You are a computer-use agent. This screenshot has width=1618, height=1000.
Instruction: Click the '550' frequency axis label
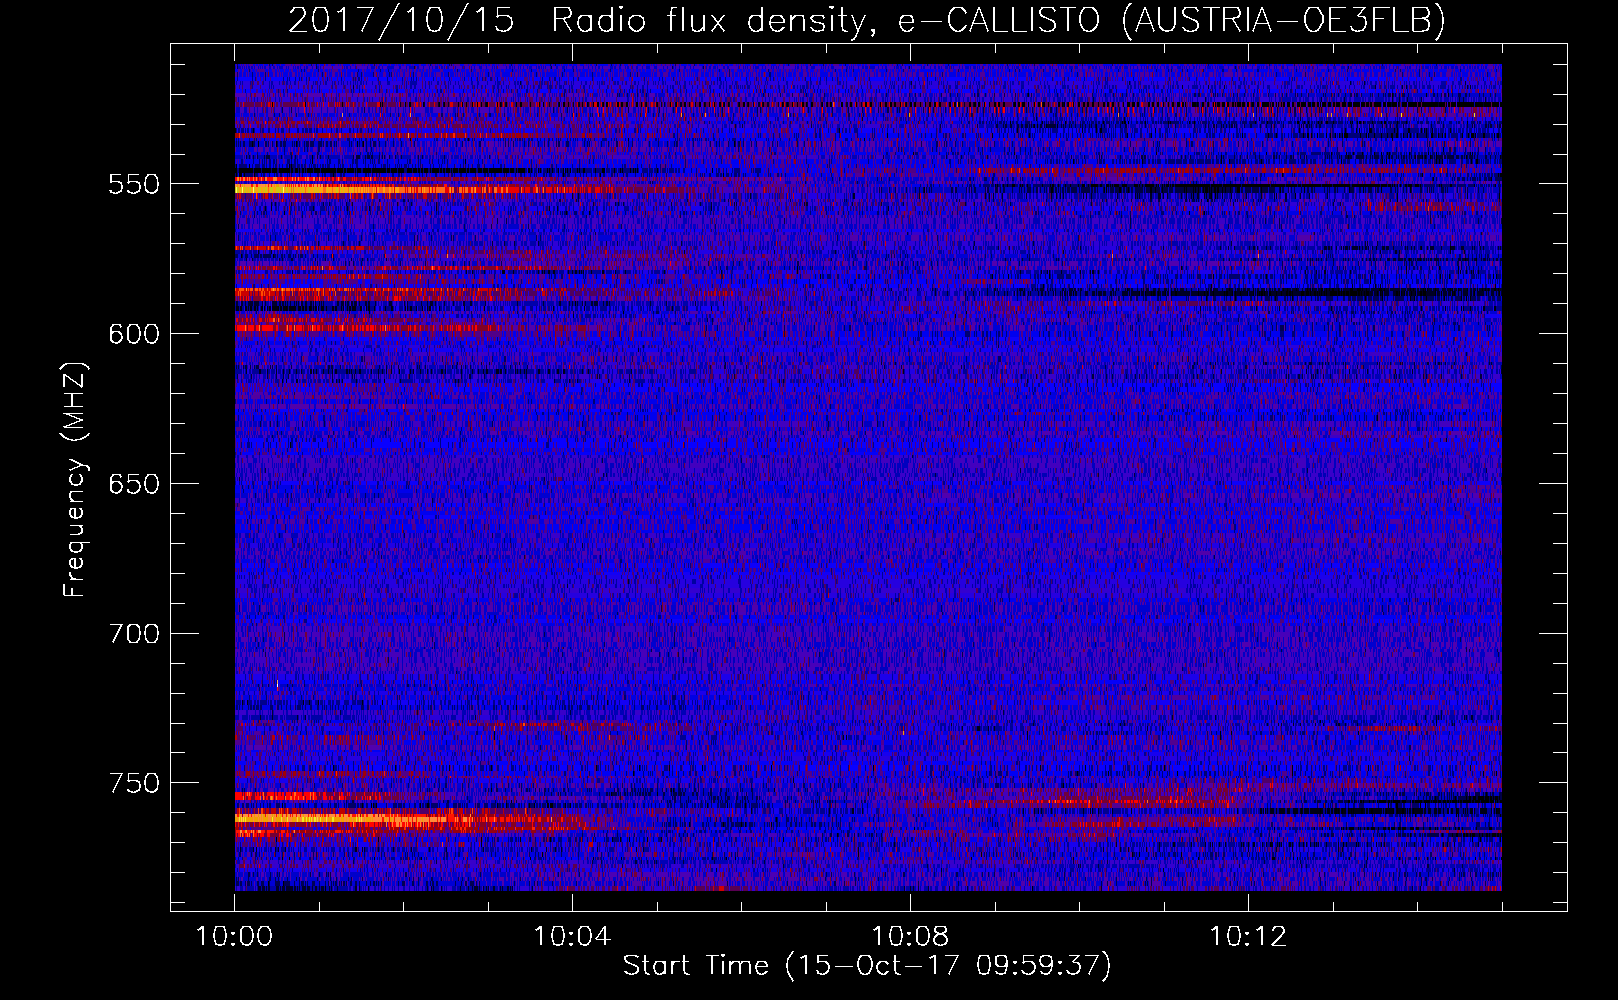[134, 185]
